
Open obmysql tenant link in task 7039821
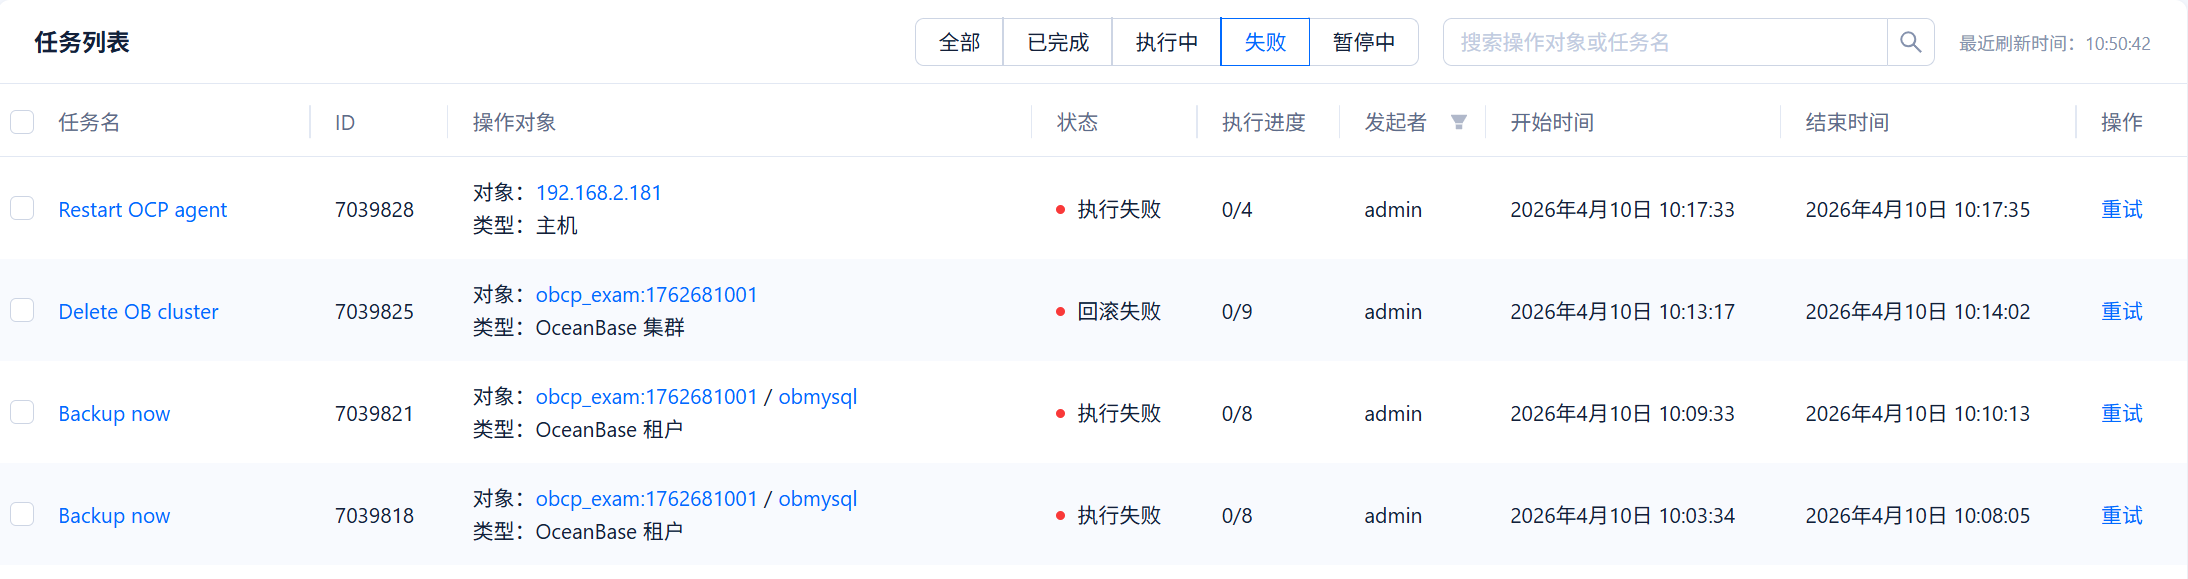coord(817,397)
